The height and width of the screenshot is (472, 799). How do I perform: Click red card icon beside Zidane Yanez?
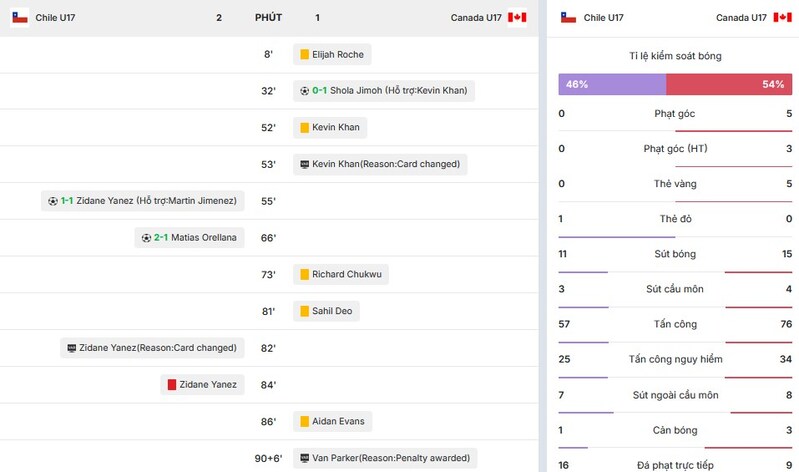coord(172,385)
